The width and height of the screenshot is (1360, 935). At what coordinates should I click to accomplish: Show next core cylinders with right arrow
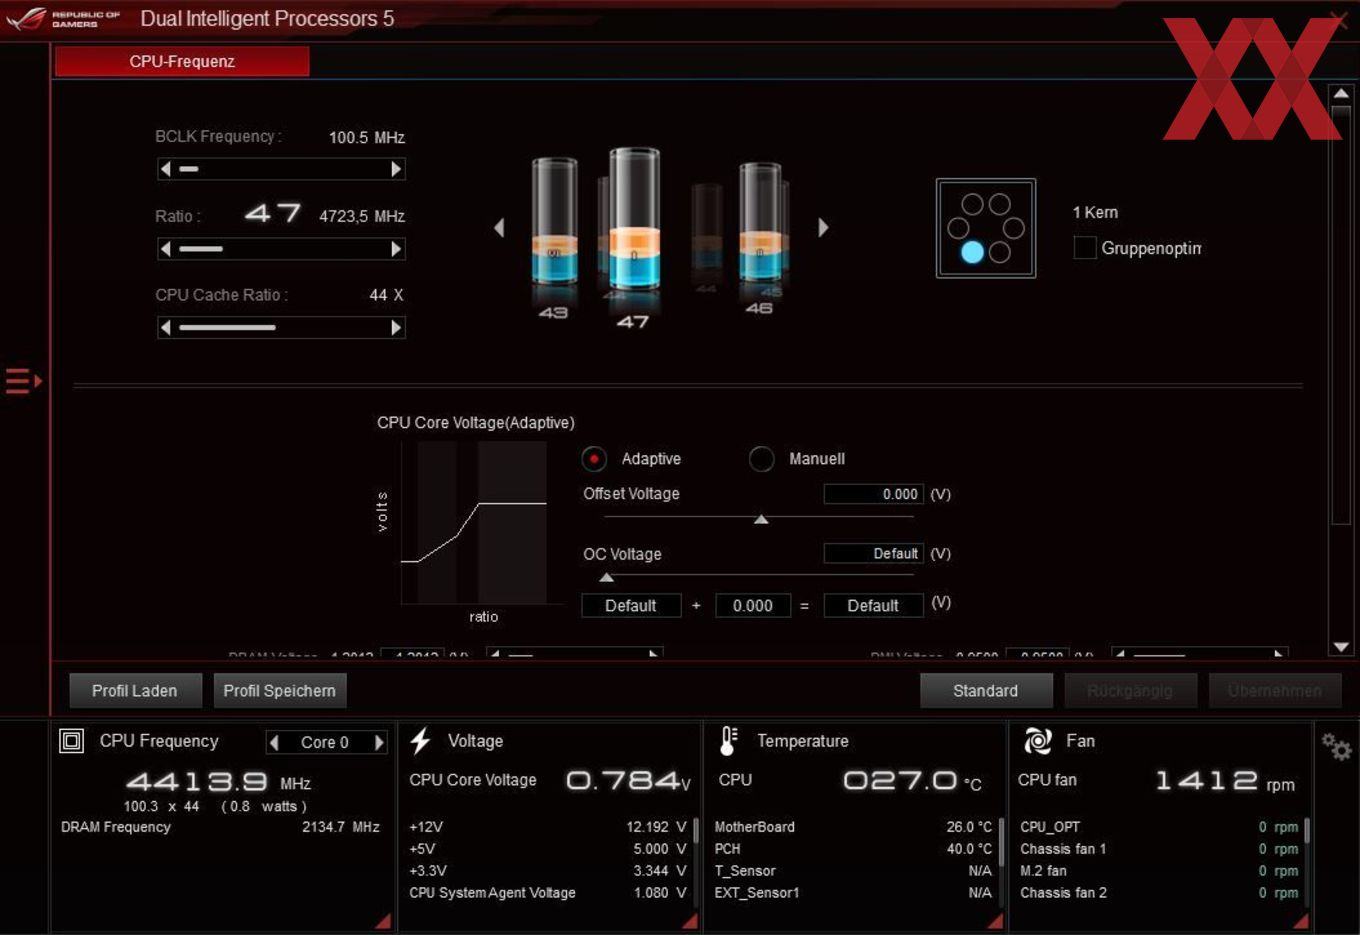(823, 227)
